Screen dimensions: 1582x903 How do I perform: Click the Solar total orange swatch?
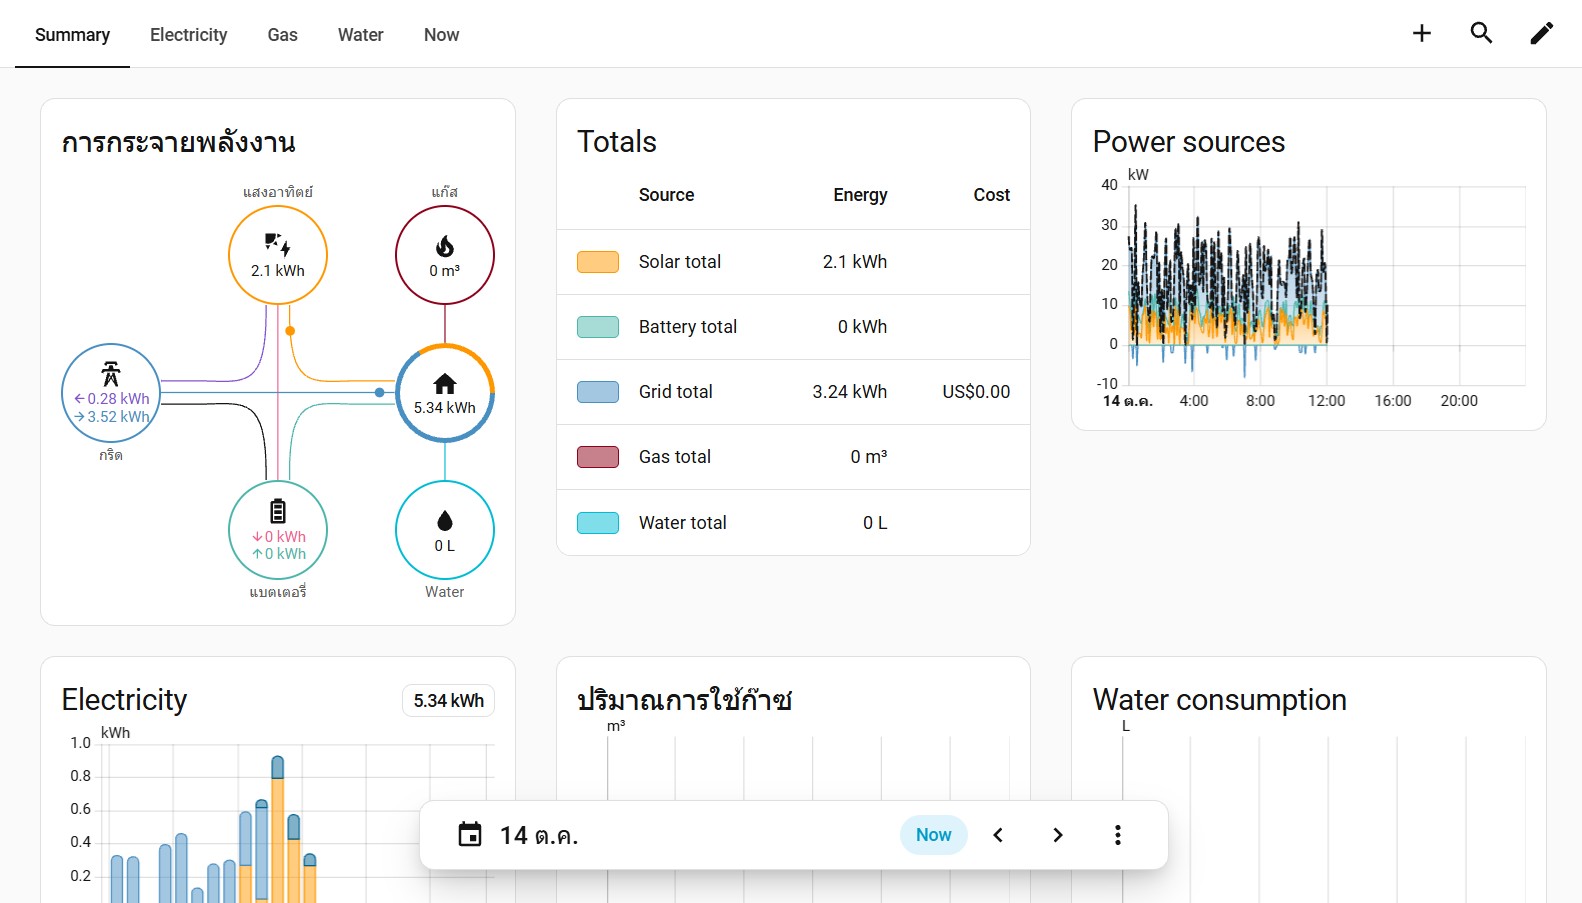point(598,262)
